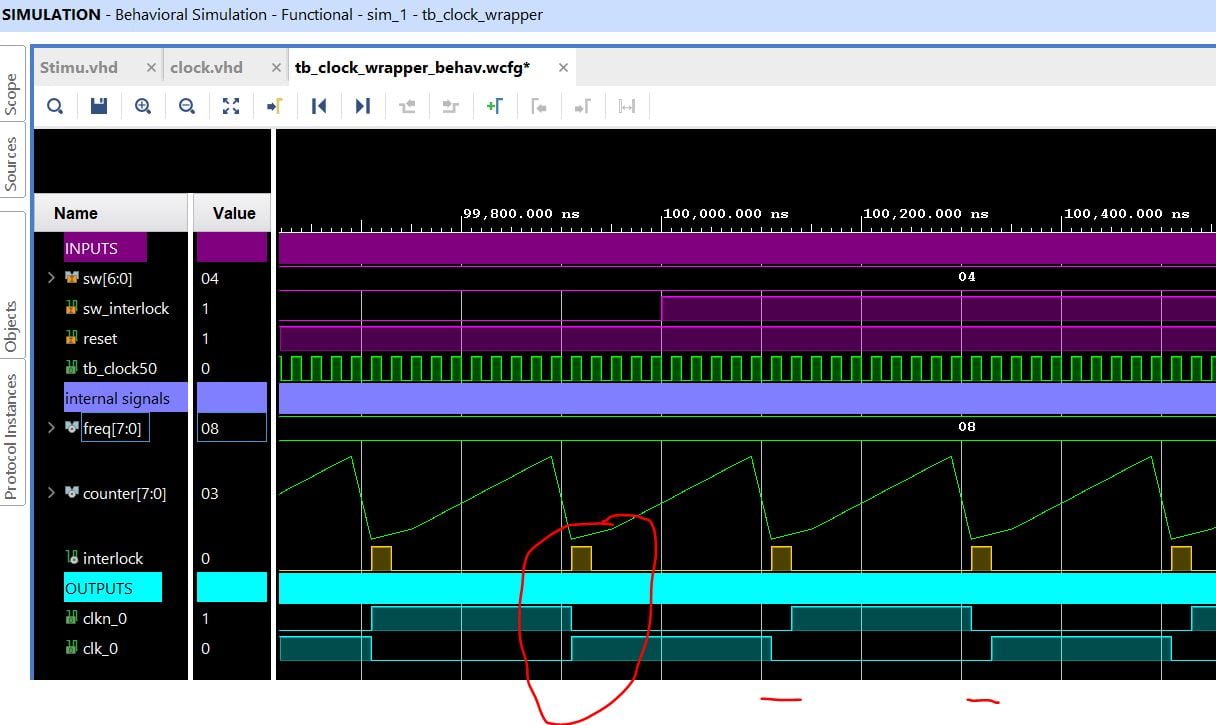Click Zoom Fit to show full waveform

(231, 105)
